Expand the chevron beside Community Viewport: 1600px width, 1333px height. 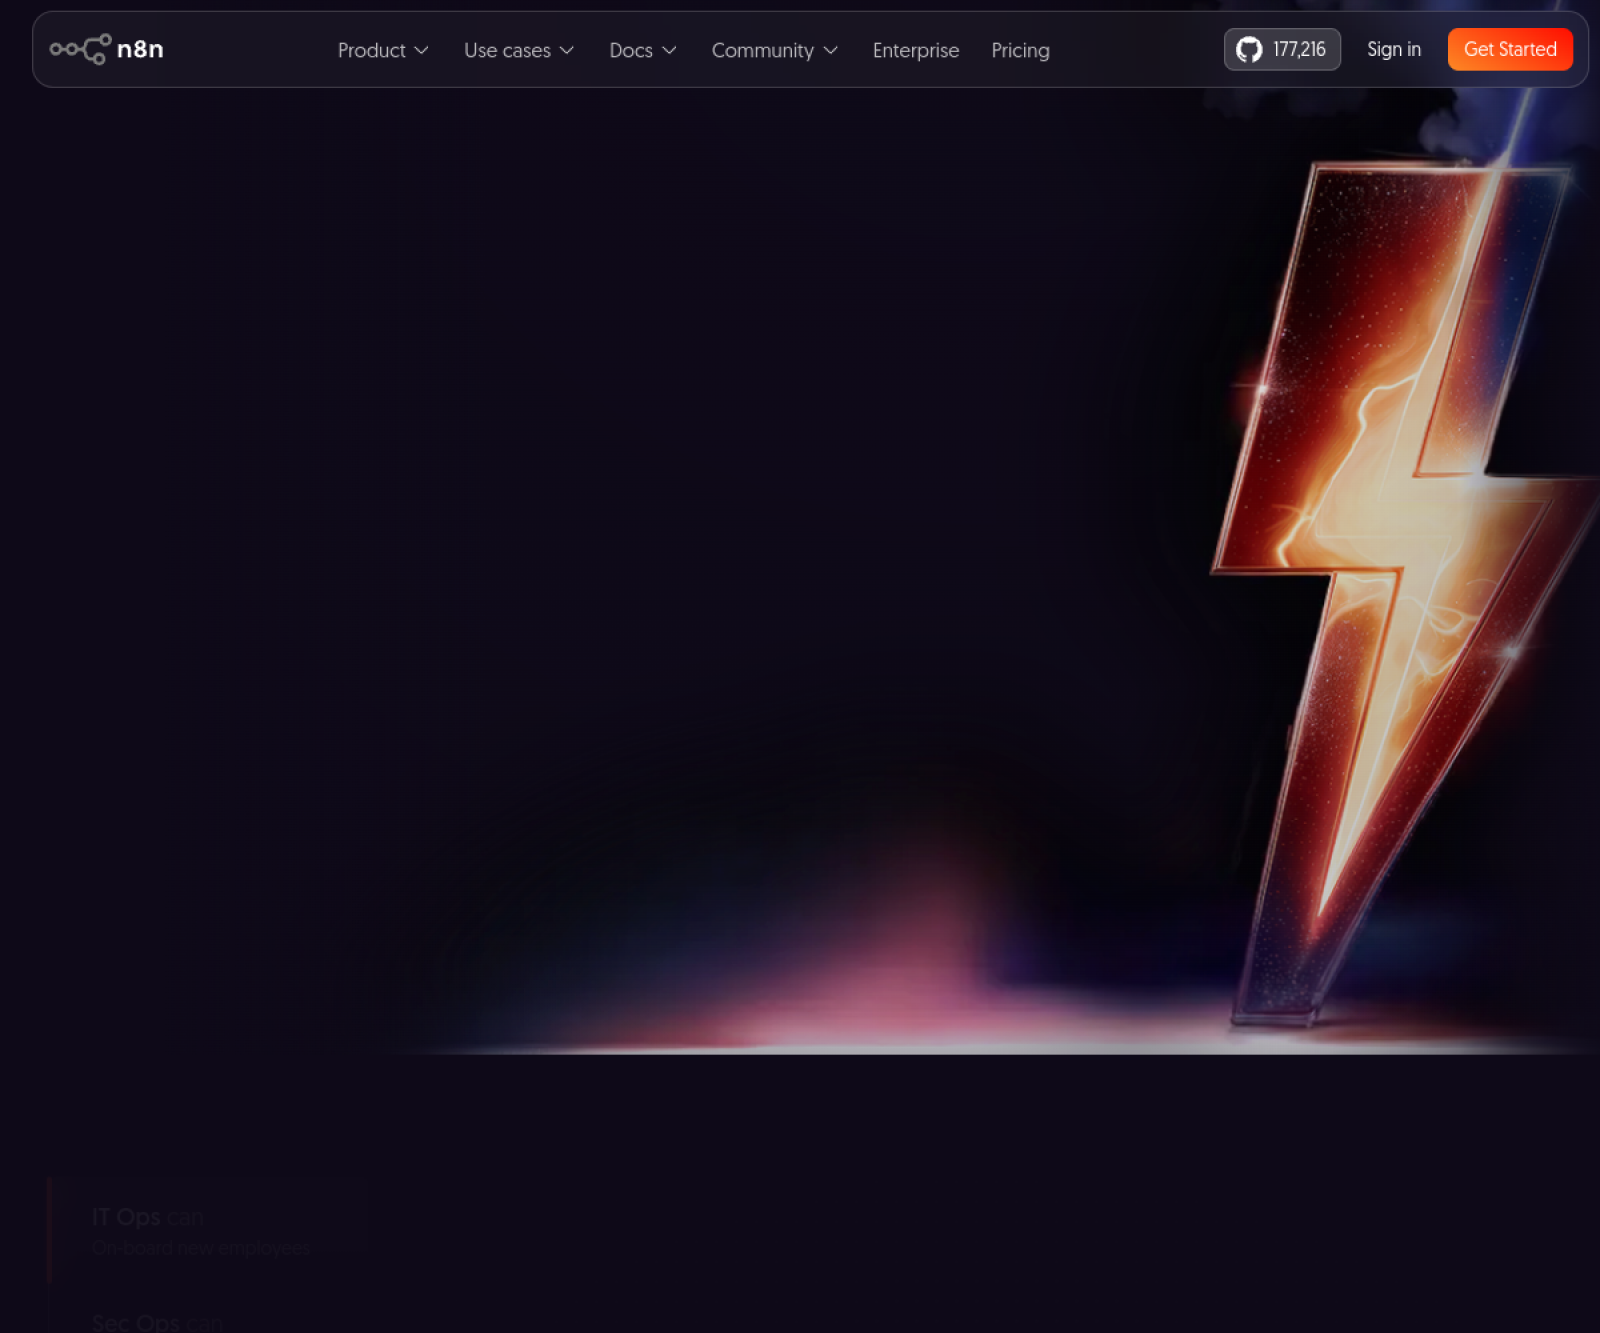pyautogui.click(x=831, y=50)
